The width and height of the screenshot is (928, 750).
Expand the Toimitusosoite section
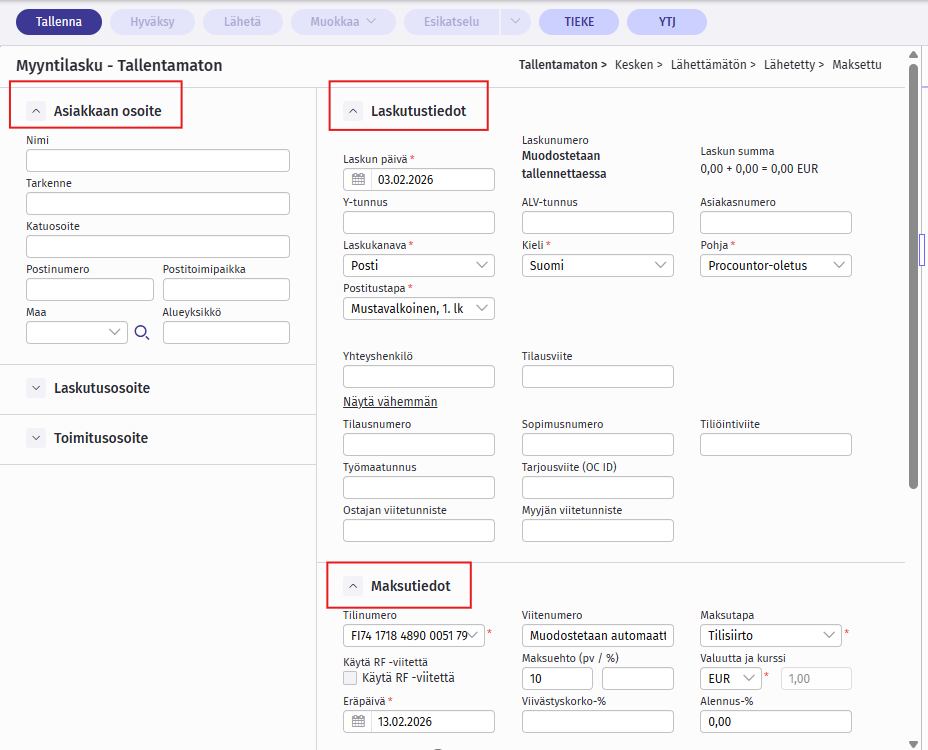[36, 438]
